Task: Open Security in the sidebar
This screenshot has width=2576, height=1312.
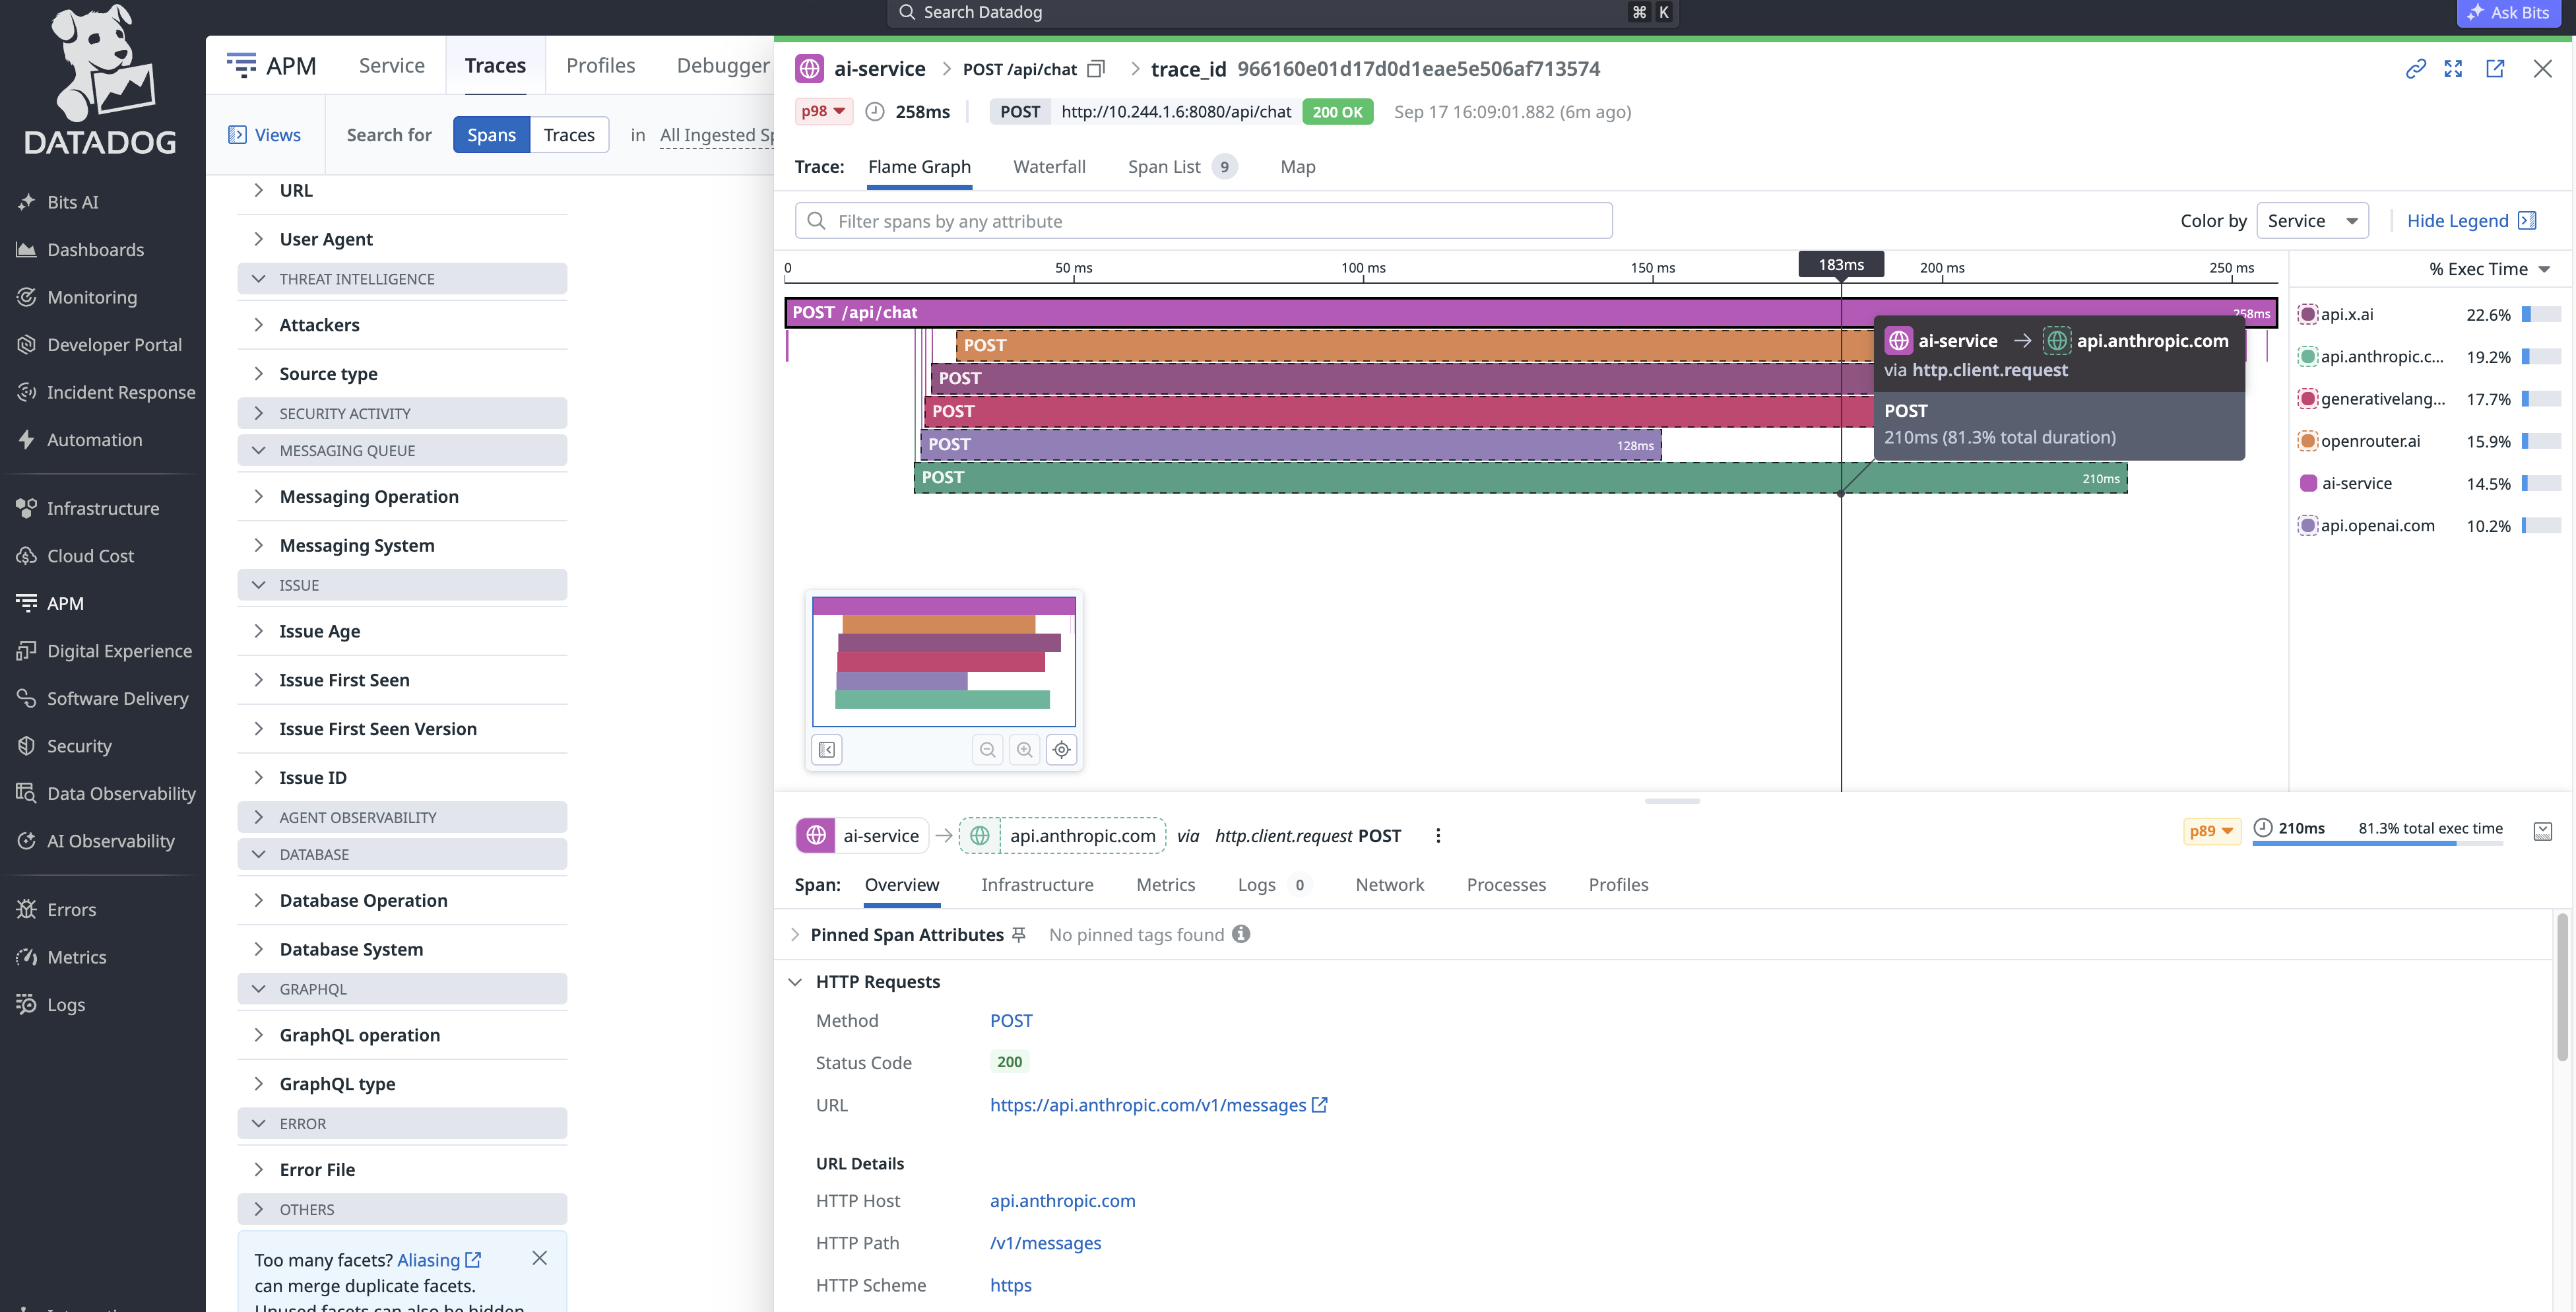Action: [64, 746]
